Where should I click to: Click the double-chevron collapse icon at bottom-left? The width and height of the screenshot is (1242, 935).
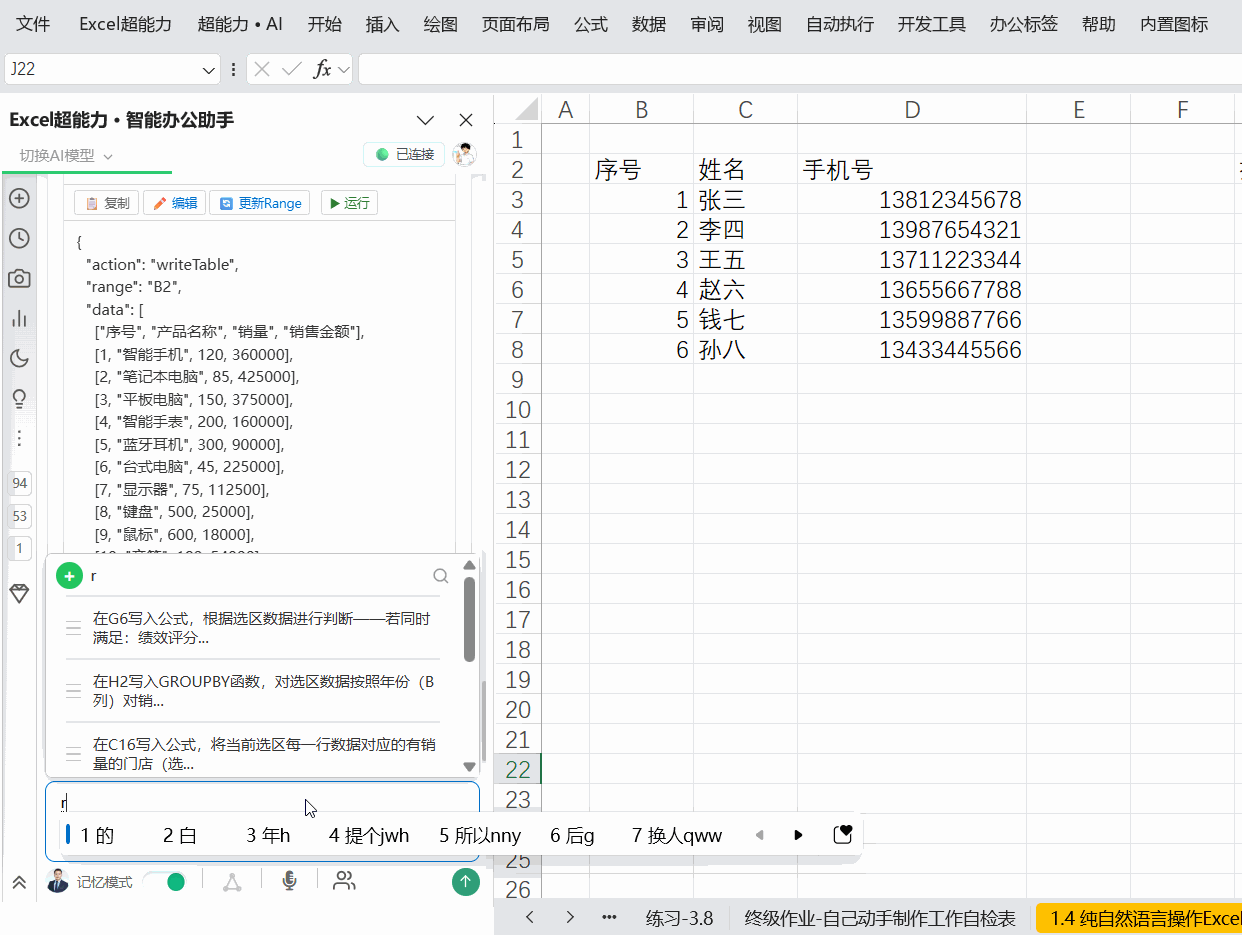[18, 882]
